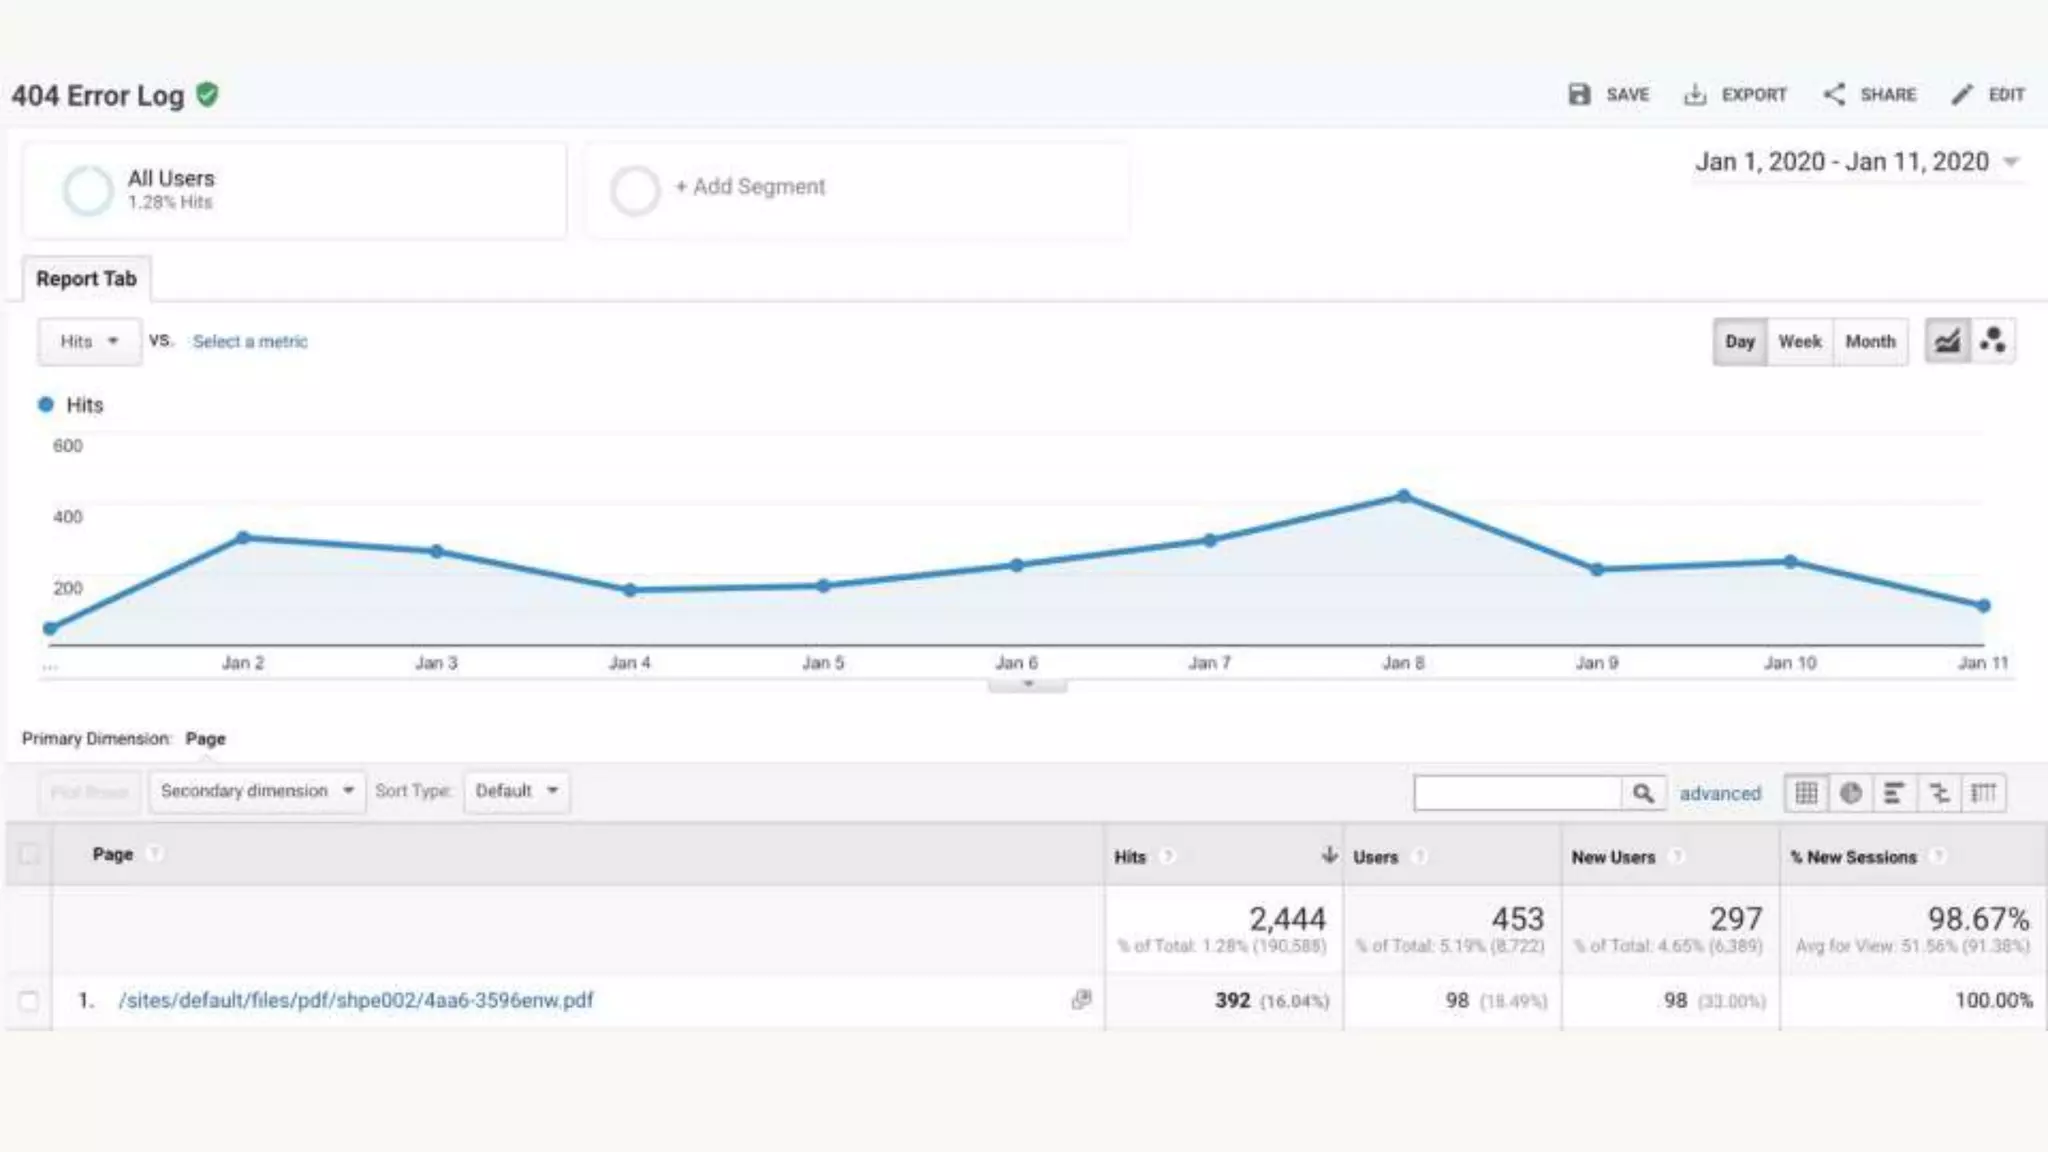Switch table to data grid view

click(x=1807, y=793)
